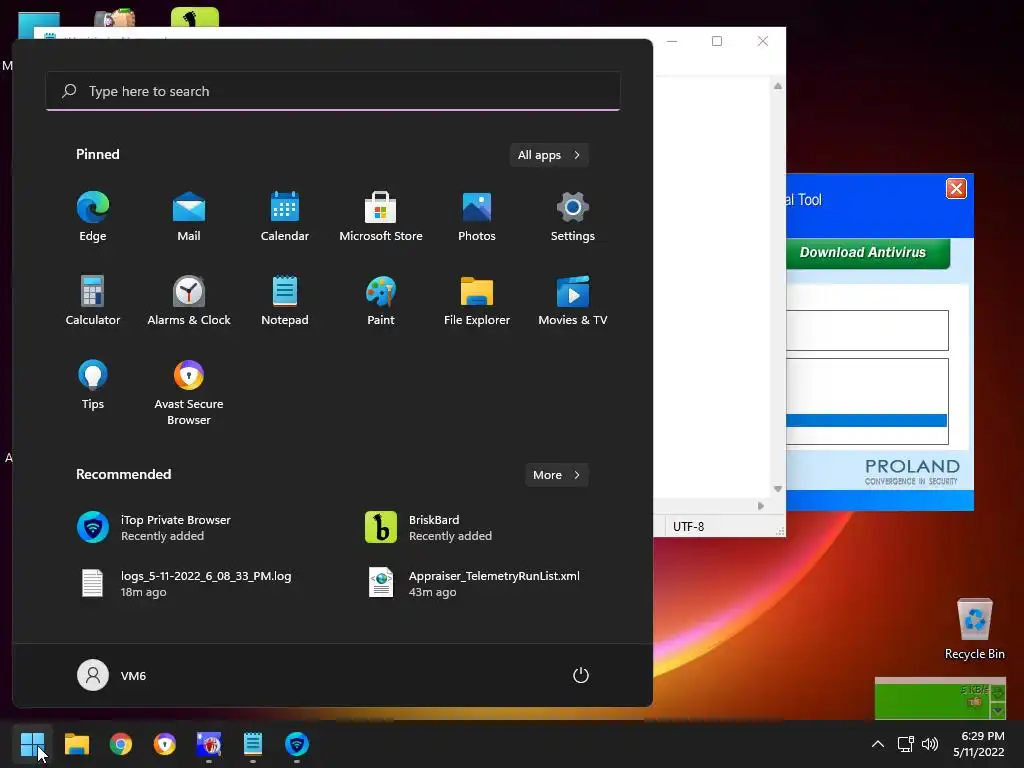Open File Explorer from the taskbar
The image size is (1024, 768).
click(76, 744)
